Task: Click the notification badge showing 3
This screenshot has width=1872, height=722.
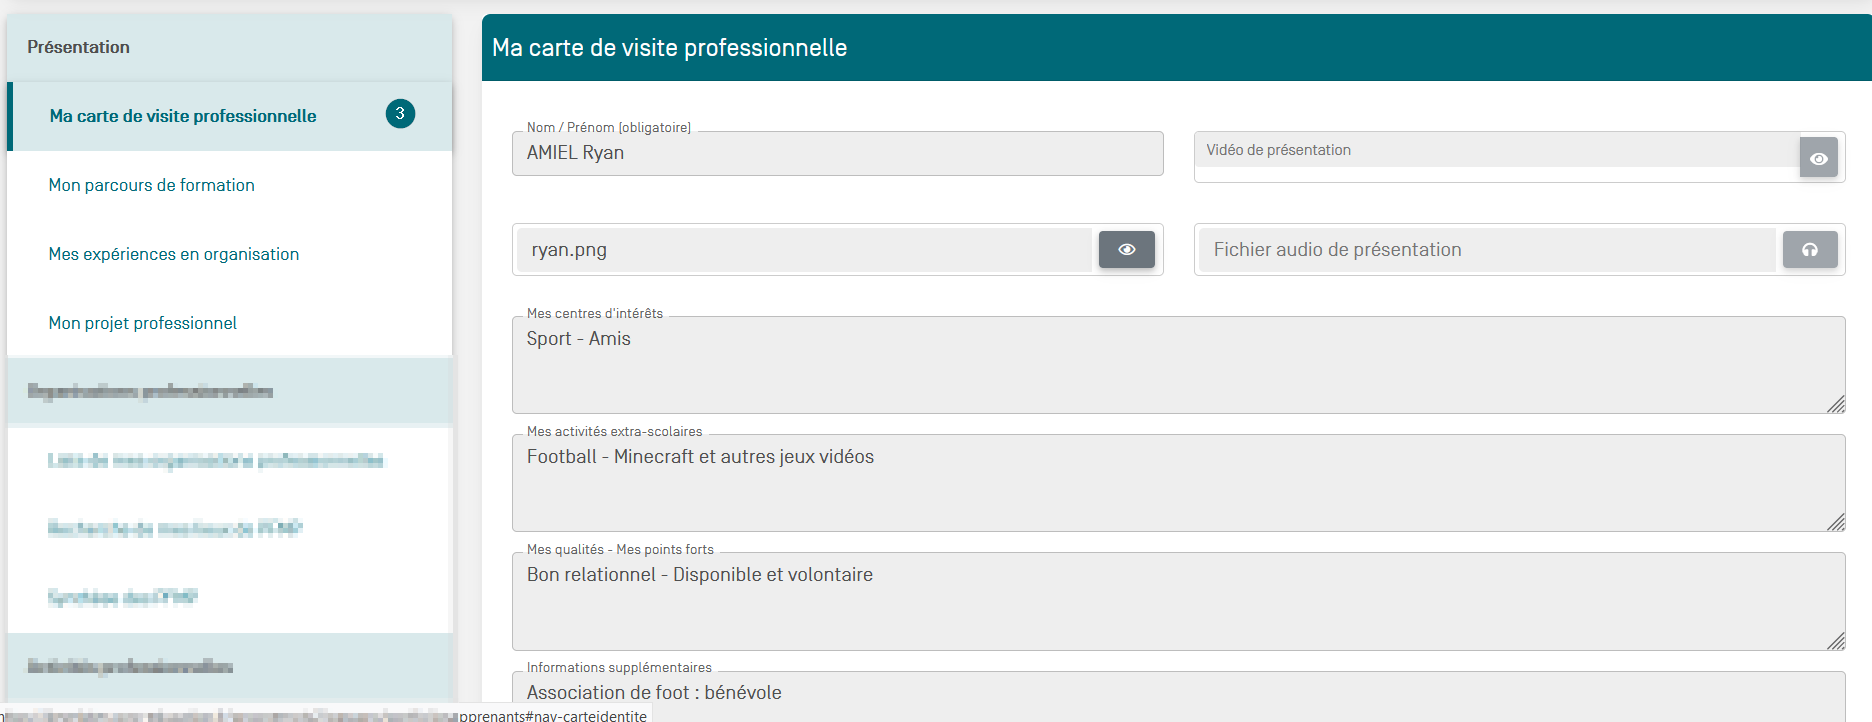Action: point(400,114)
